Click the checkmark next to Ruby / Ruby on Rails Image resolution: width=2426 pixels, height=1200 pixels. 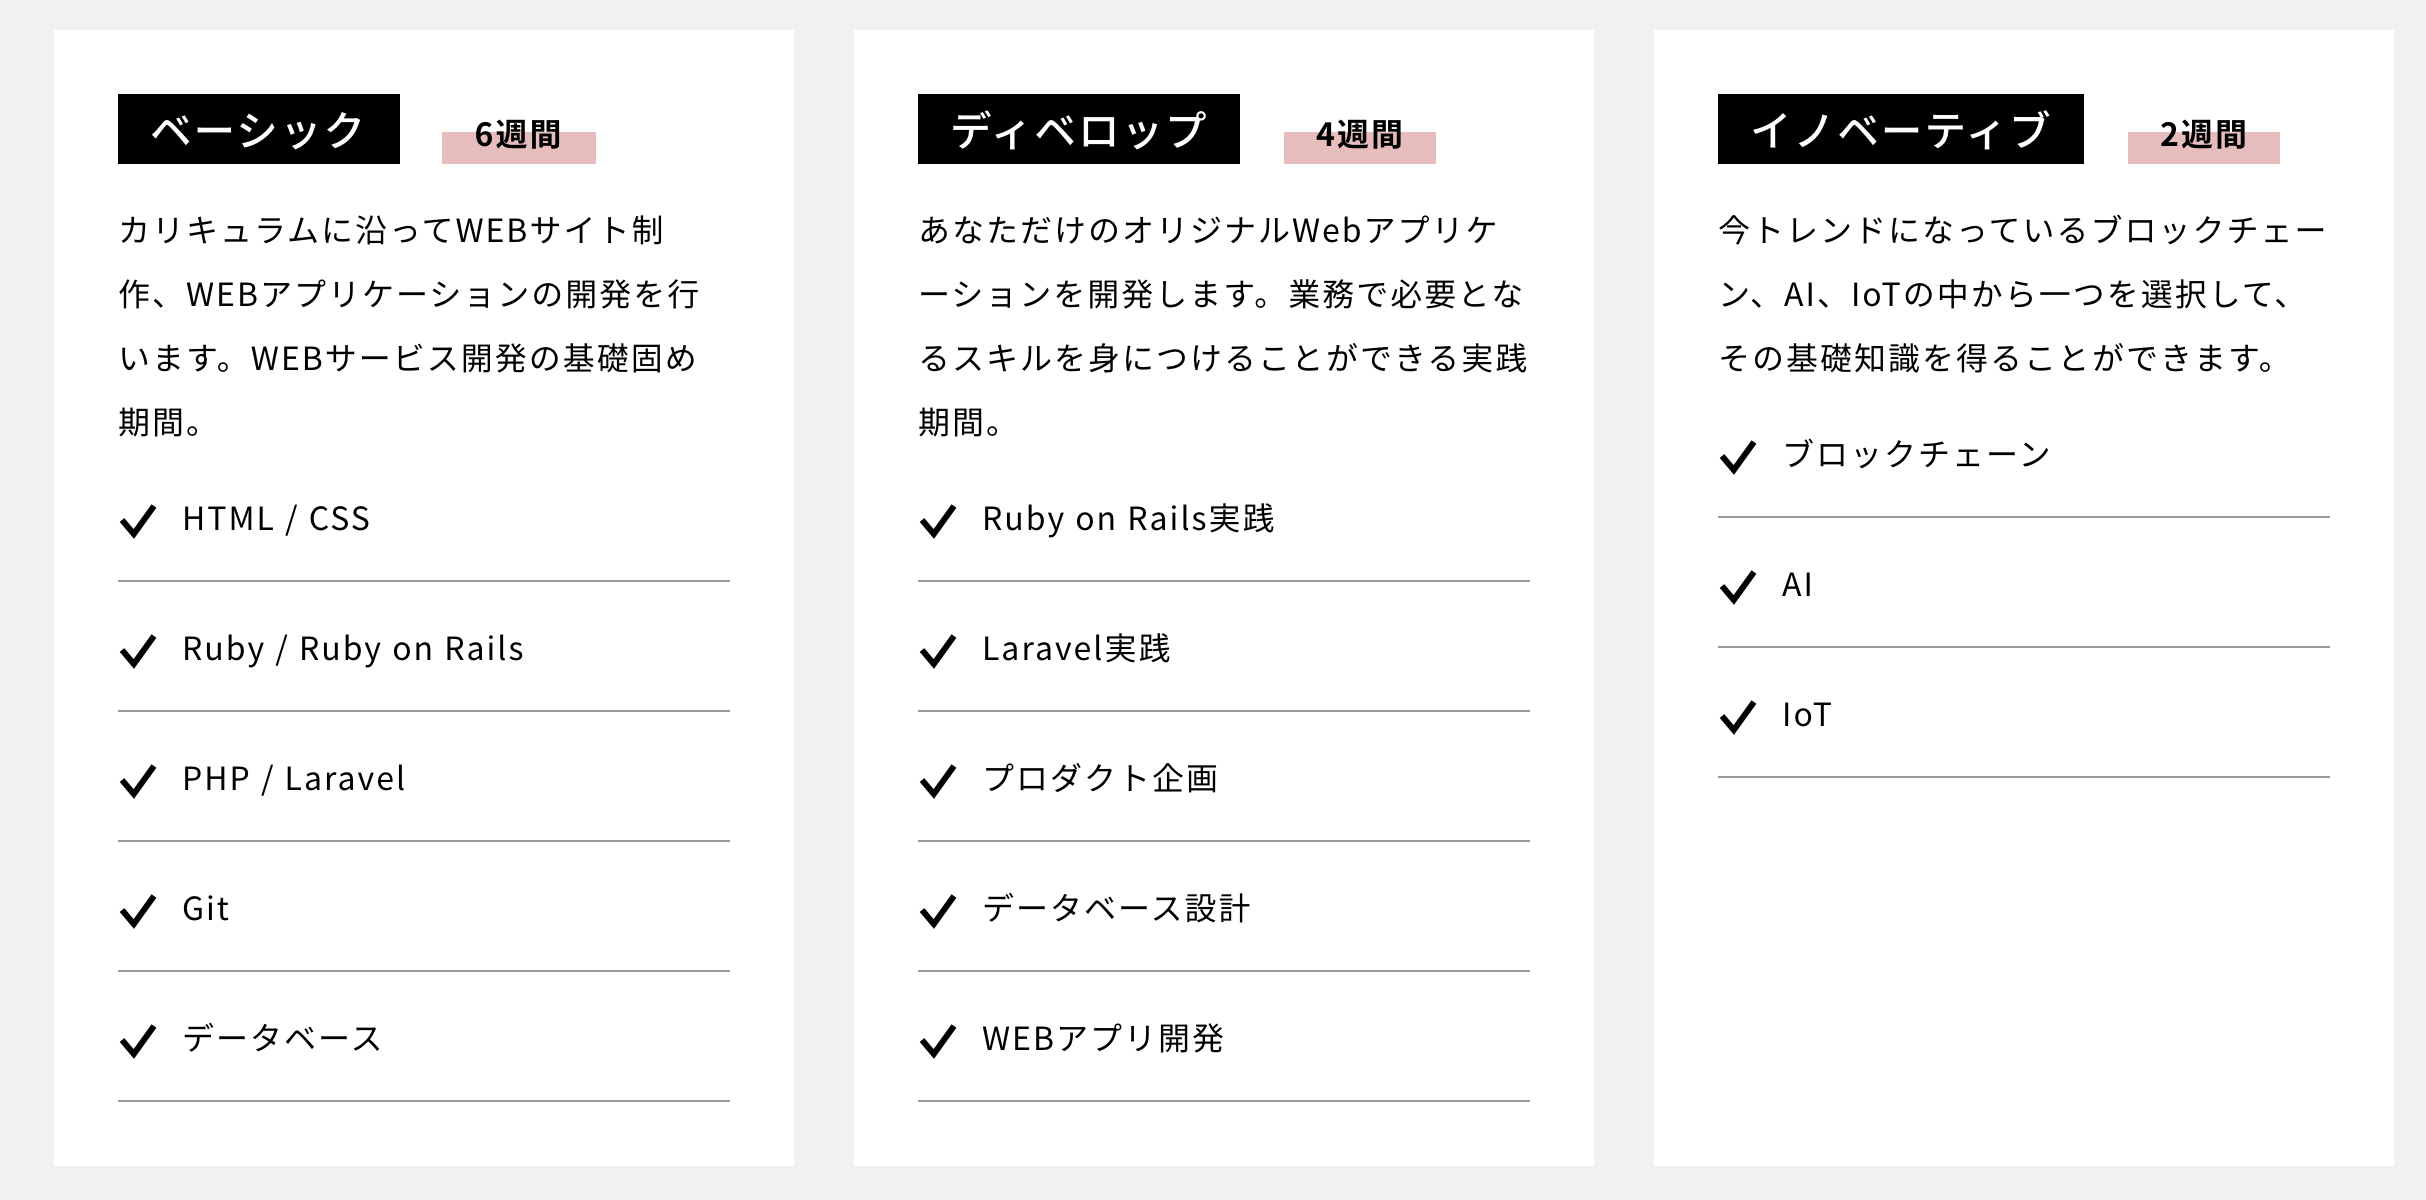pos(138,651)
